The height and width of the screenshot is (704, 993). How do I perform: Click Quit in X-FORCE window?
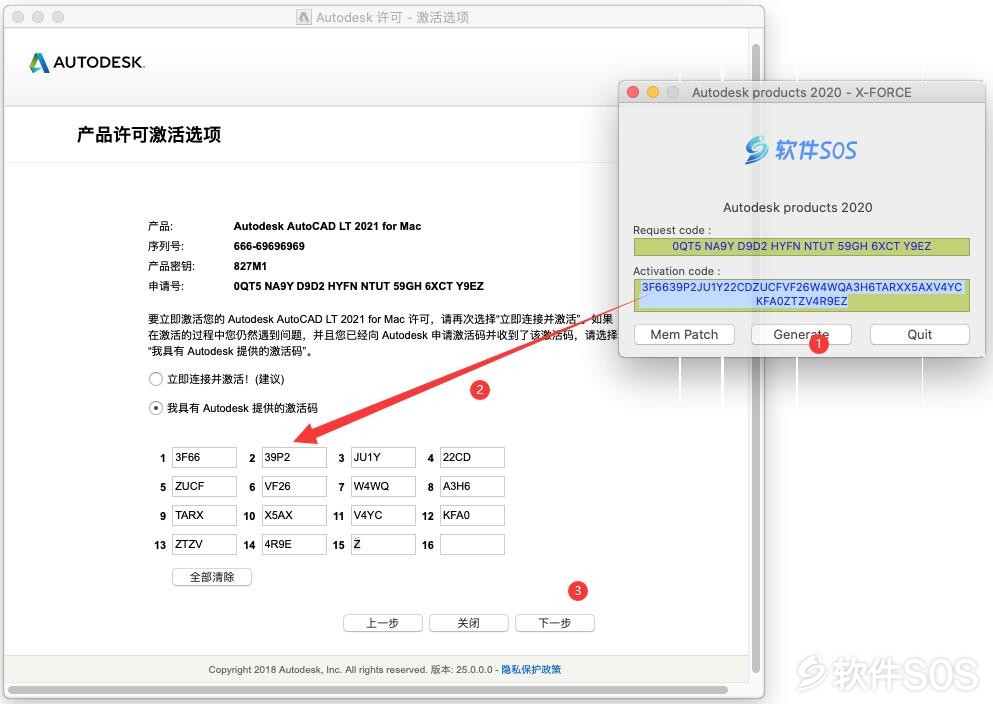coord(920,334)
